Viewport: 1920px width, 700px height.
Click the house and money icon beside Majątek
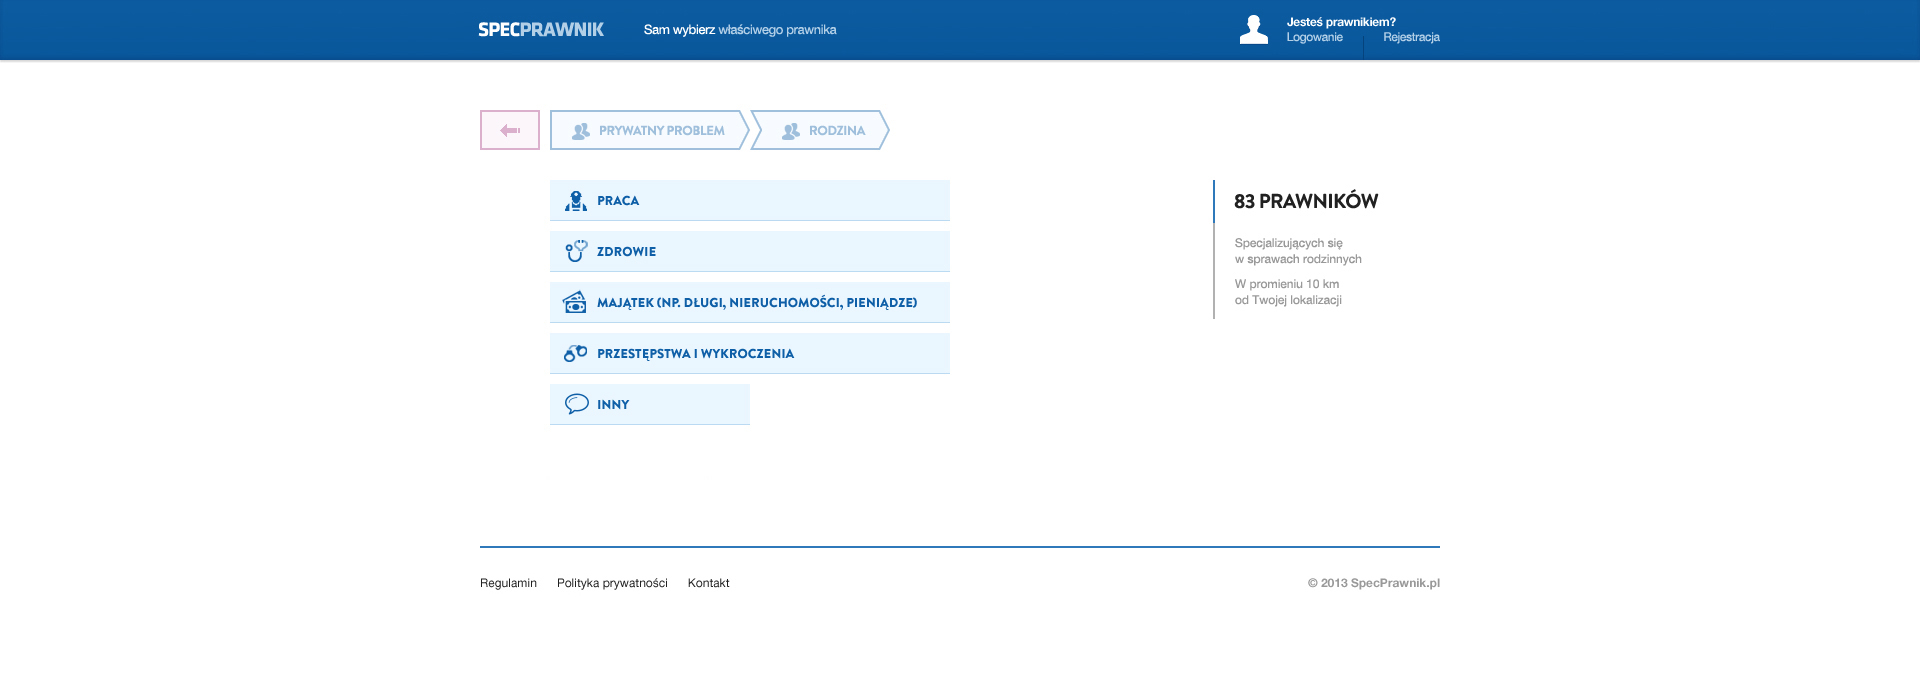pyautogui.click(x=575, y=302)
